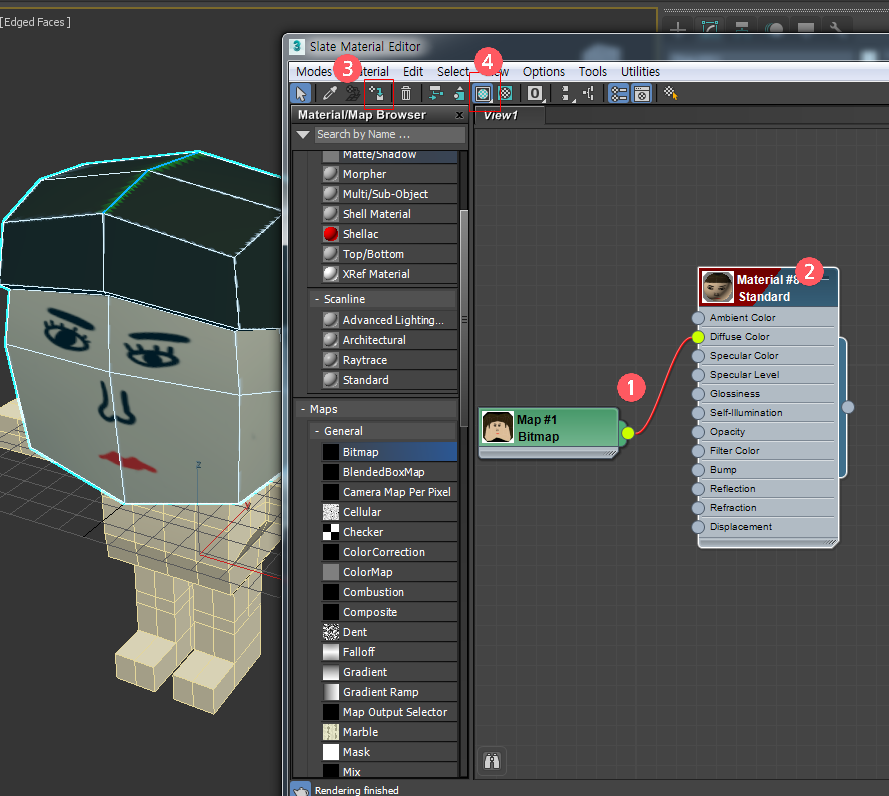Screen dimensions: 889x796
Task: Click the Bump input socket
Action: 698,470
